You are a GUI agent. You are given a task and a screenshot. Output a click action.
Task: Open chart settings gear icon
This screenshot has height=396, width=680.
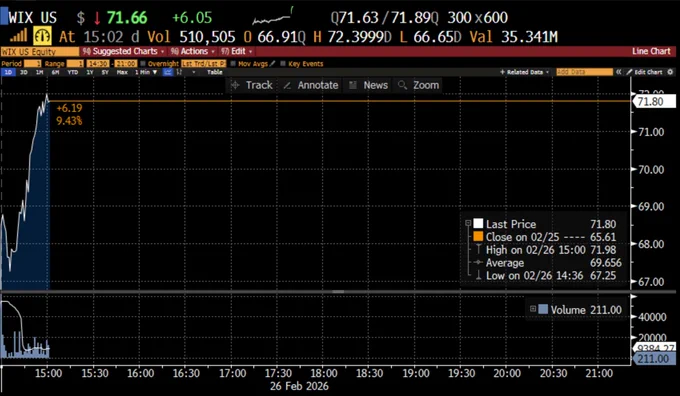[x=670, y=72]
